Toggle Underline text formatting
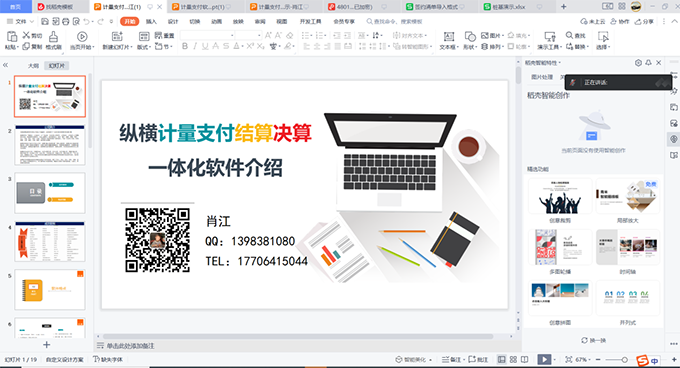The height and width of the screenshot is (368, 680). (205, 46)
